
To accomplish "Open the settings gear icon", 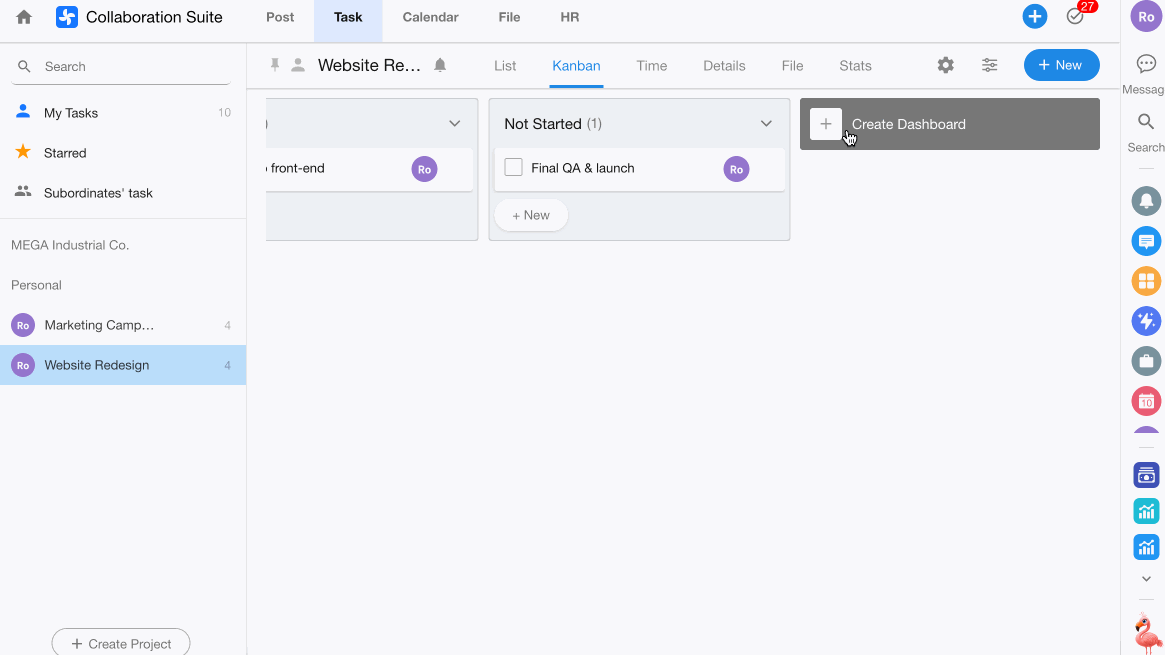I will point(945,65).
